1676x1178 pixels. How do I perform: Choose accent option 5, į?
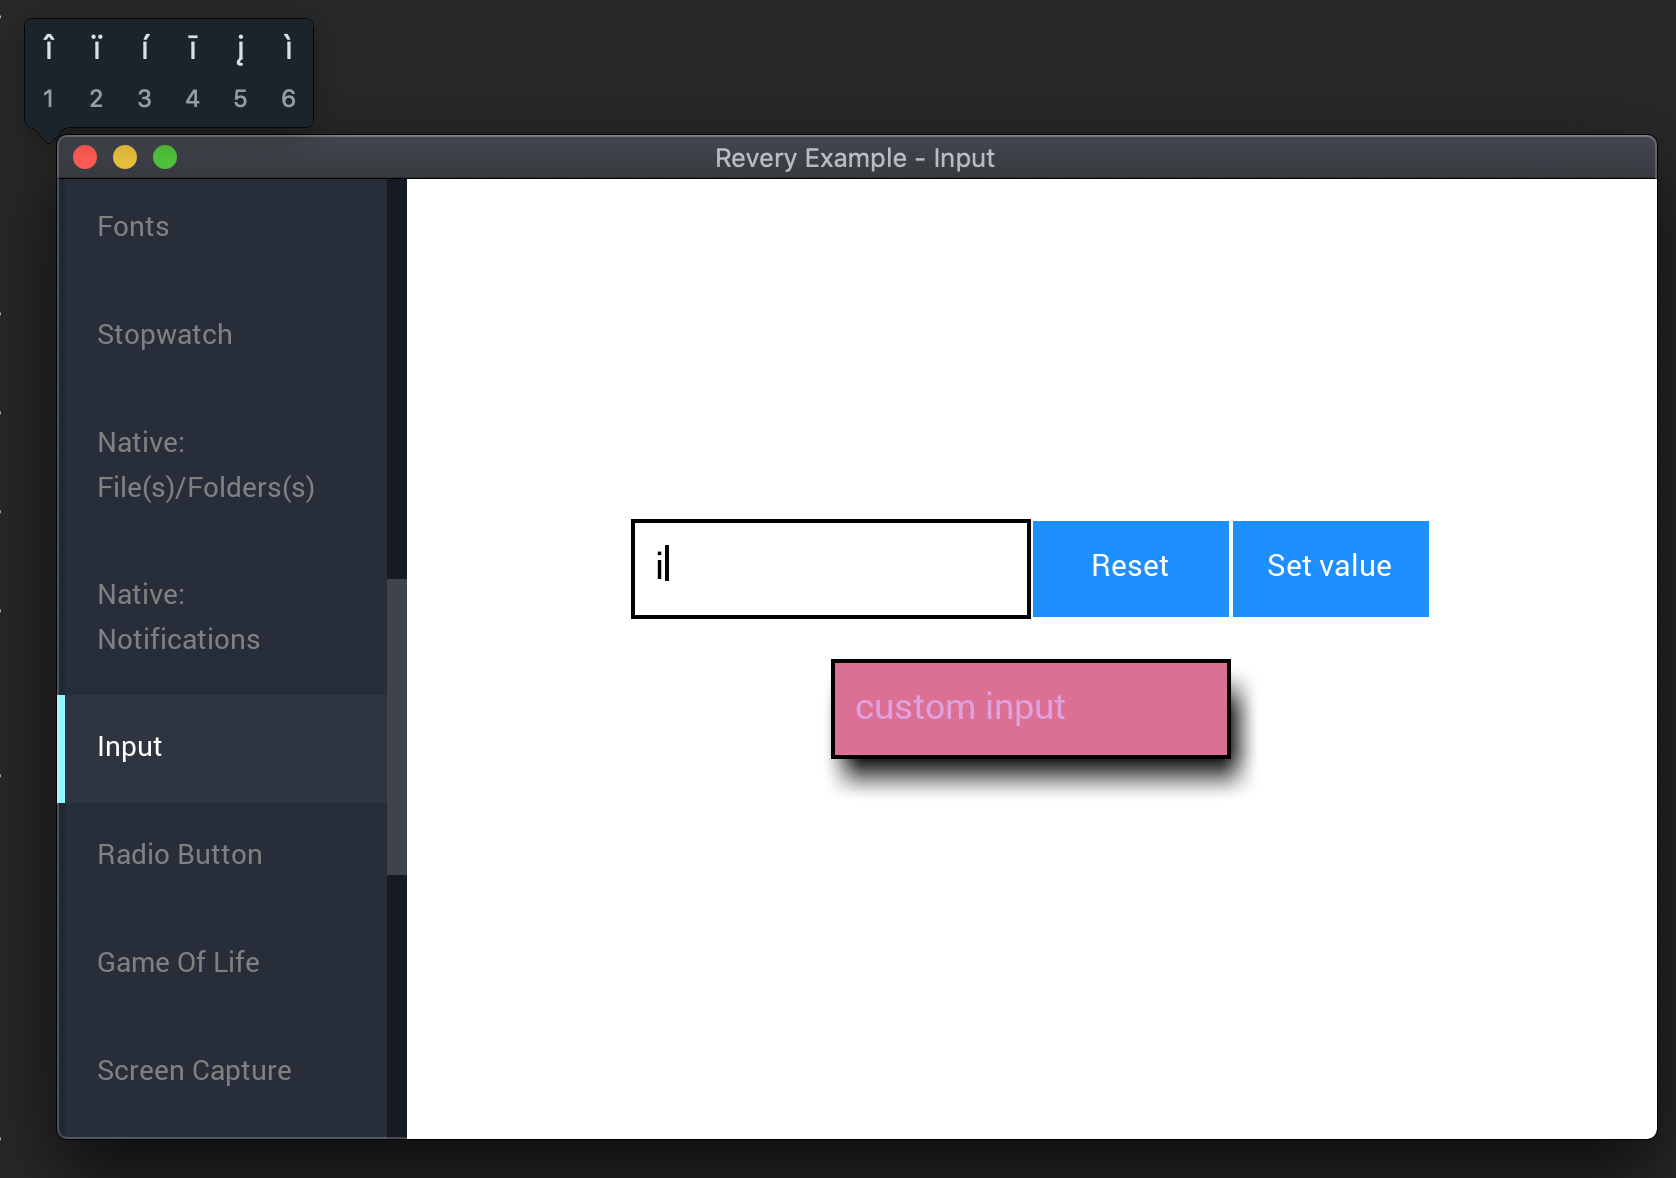pyautogui.click(x=241, y=72)
